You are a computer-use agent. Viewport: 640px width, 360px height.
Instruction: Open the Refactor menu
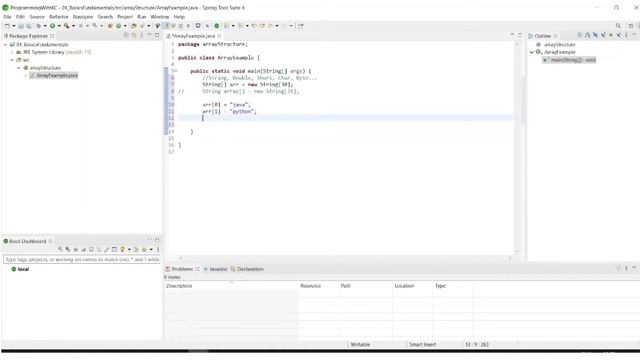[x=58, y=17]
